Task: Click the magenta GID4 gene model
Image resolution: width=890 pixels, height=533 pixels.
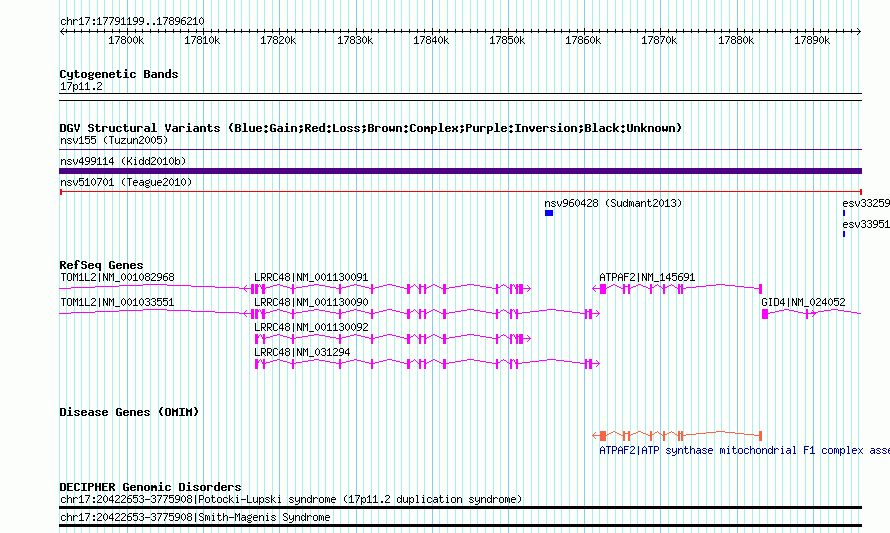Action: point(812,314)
